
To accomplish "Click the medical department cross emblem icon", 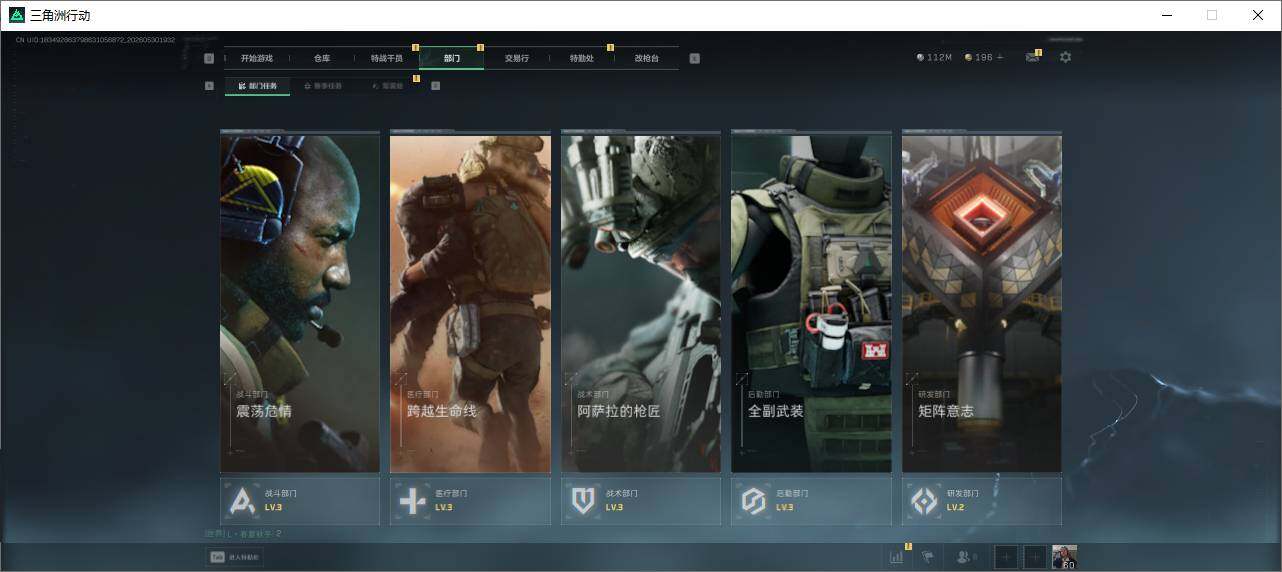I will (412, 501).
